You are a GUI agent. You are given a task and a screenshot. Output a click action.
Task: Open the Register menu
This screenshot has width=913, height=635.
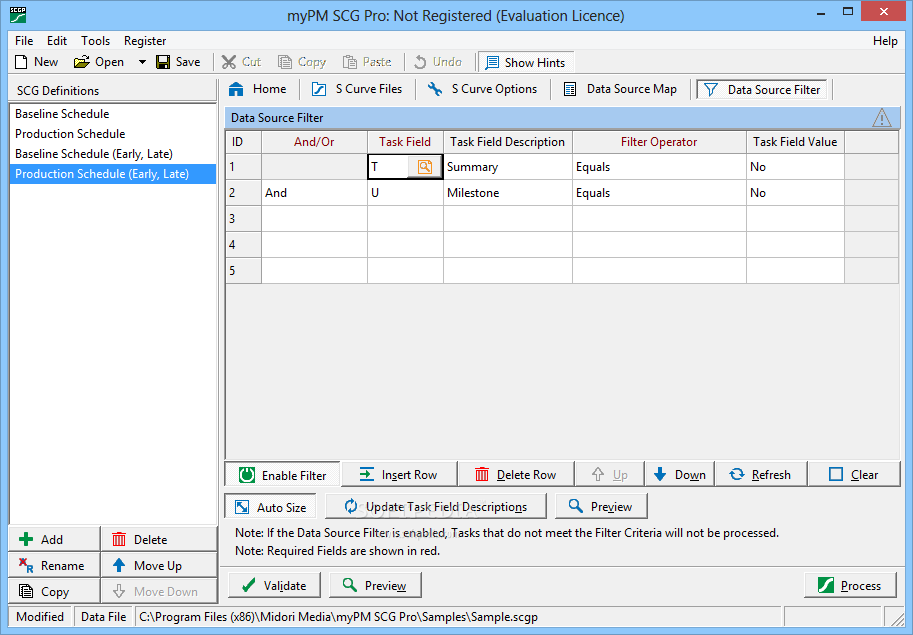coord(145,41)
